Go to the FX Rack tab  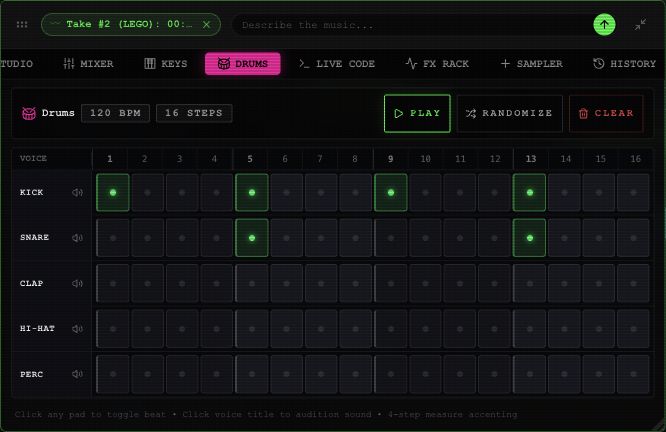[437, 64]
